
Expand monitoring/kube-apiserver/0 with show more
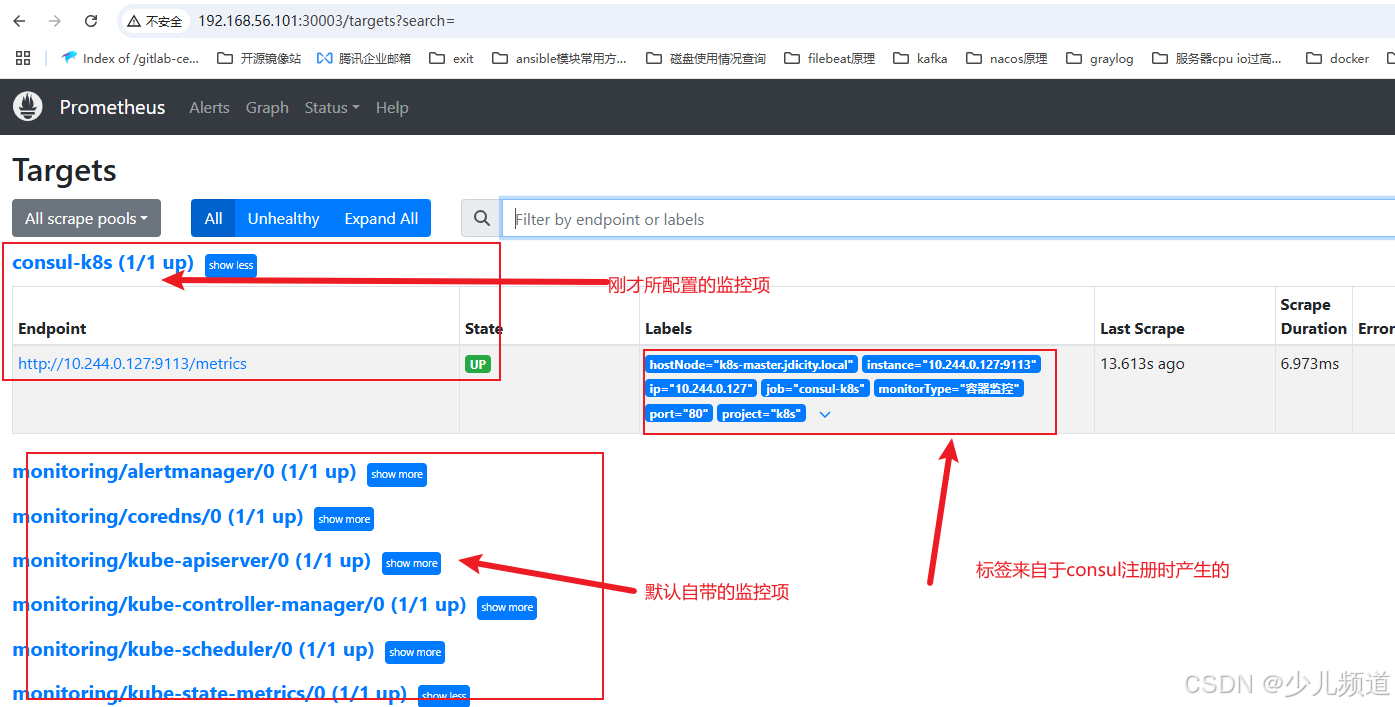coord(412,563)
